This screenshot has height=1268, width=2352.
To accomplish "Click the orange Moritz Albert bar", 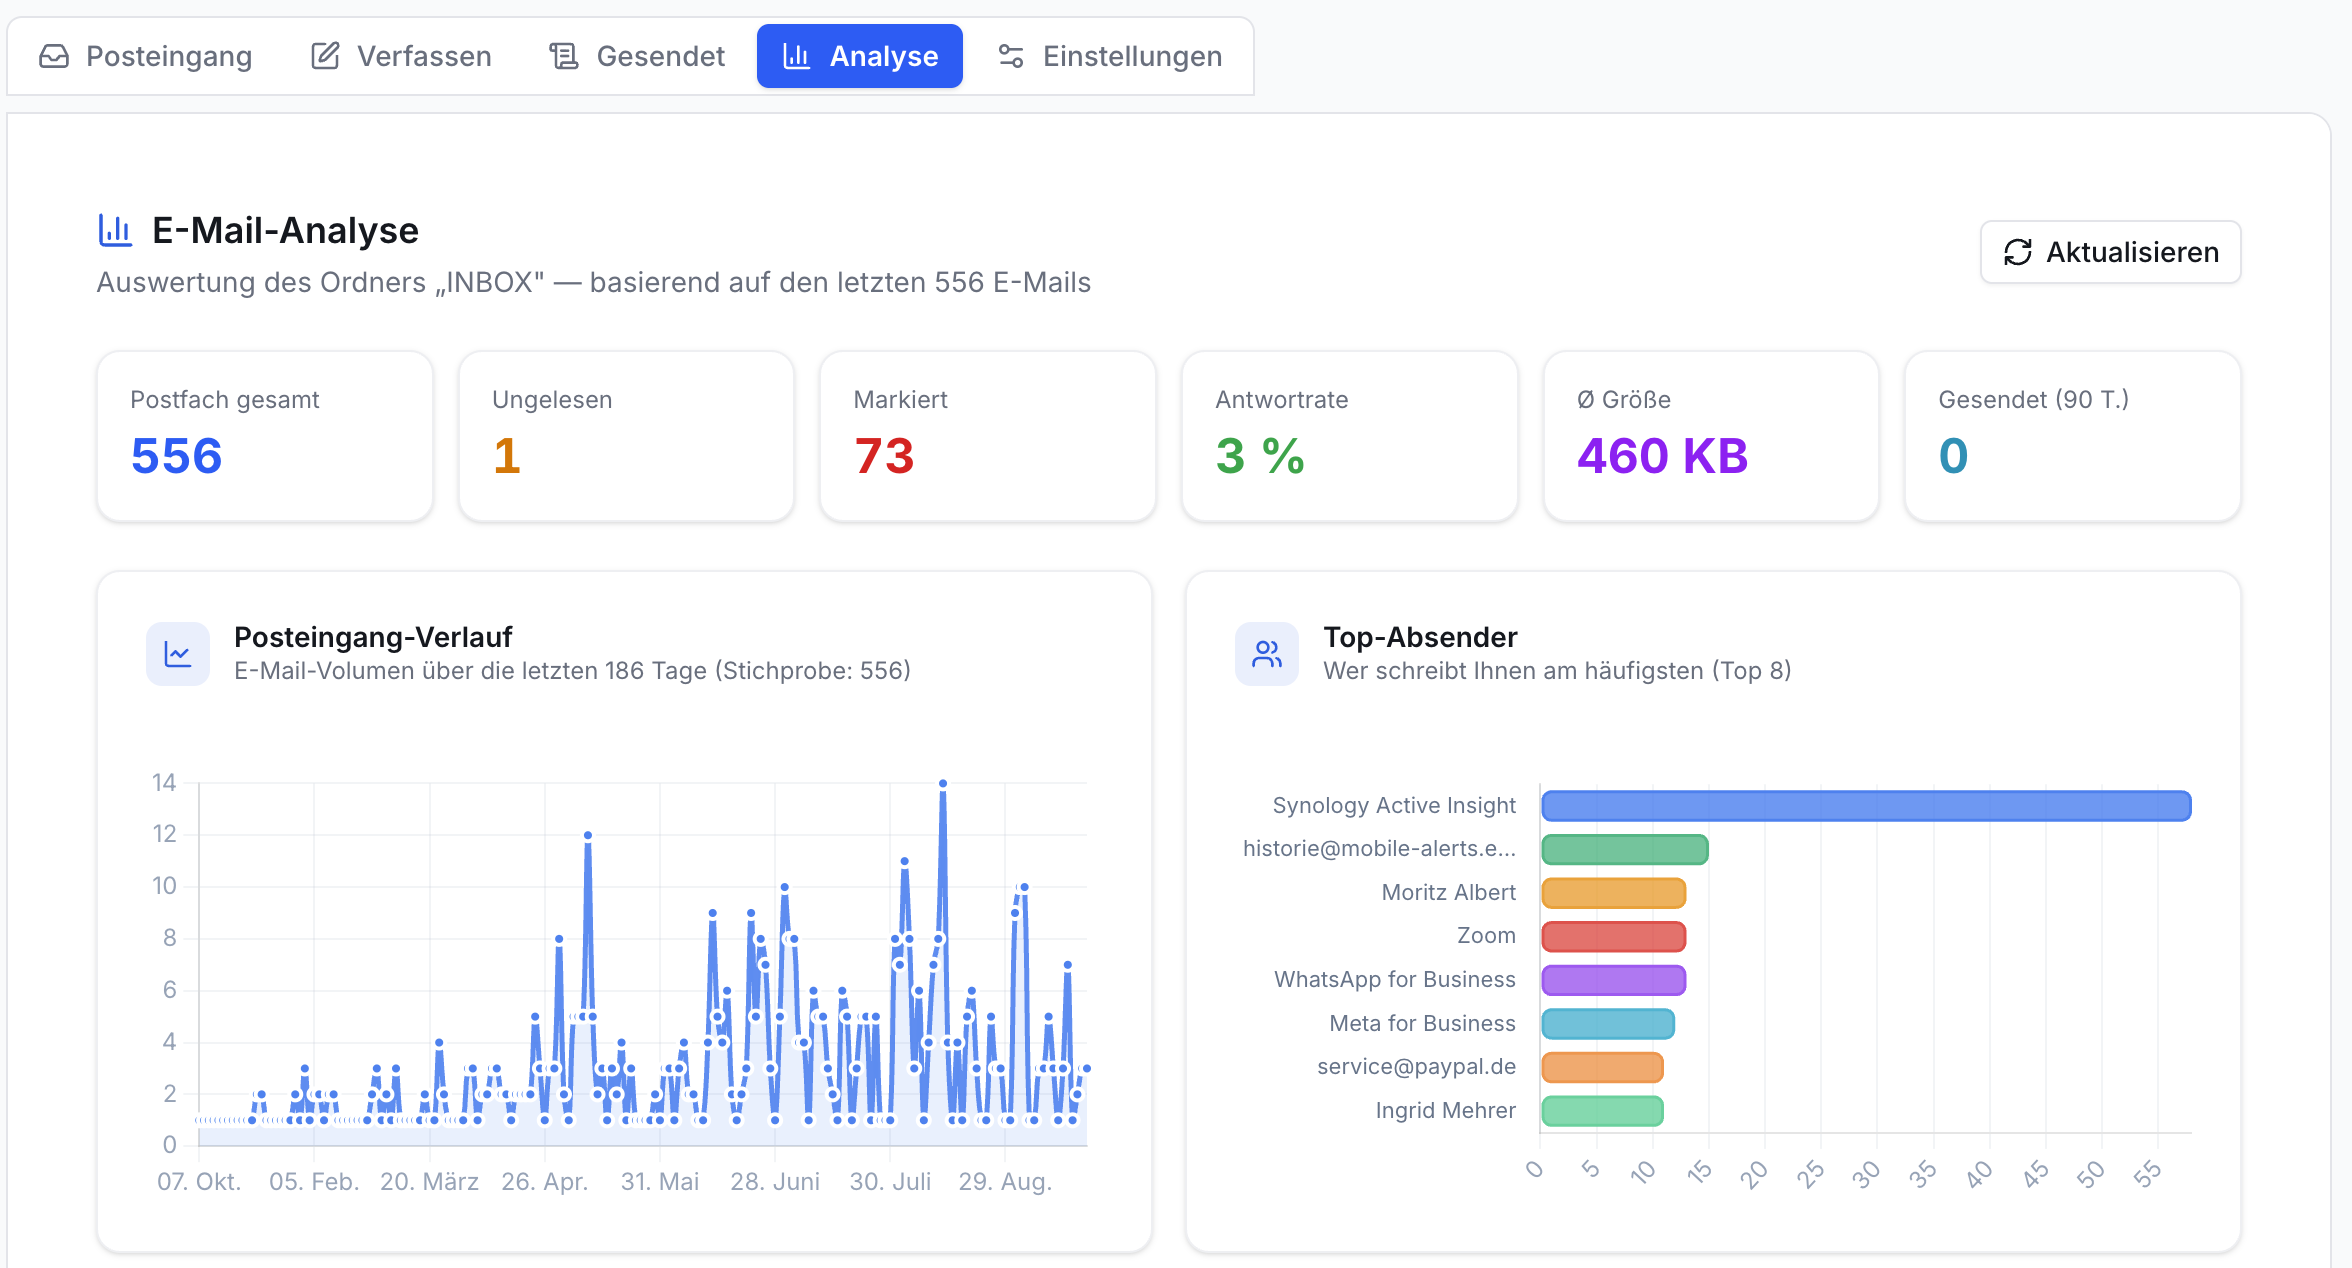I will pos(1614,893).
